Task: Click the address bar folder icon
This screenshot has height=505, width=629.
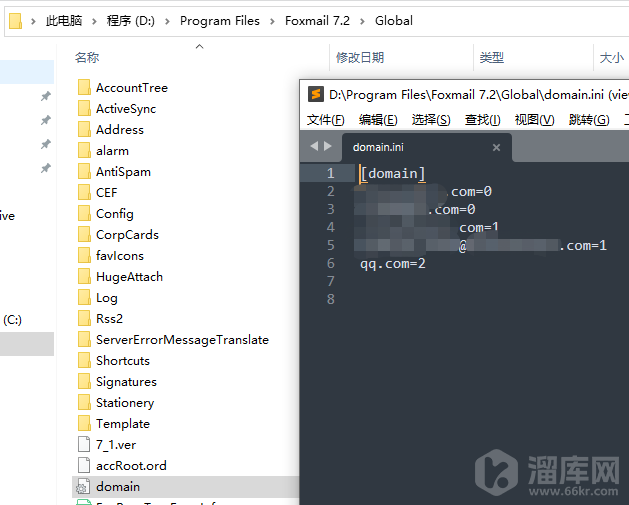Action: click(15, 21)
